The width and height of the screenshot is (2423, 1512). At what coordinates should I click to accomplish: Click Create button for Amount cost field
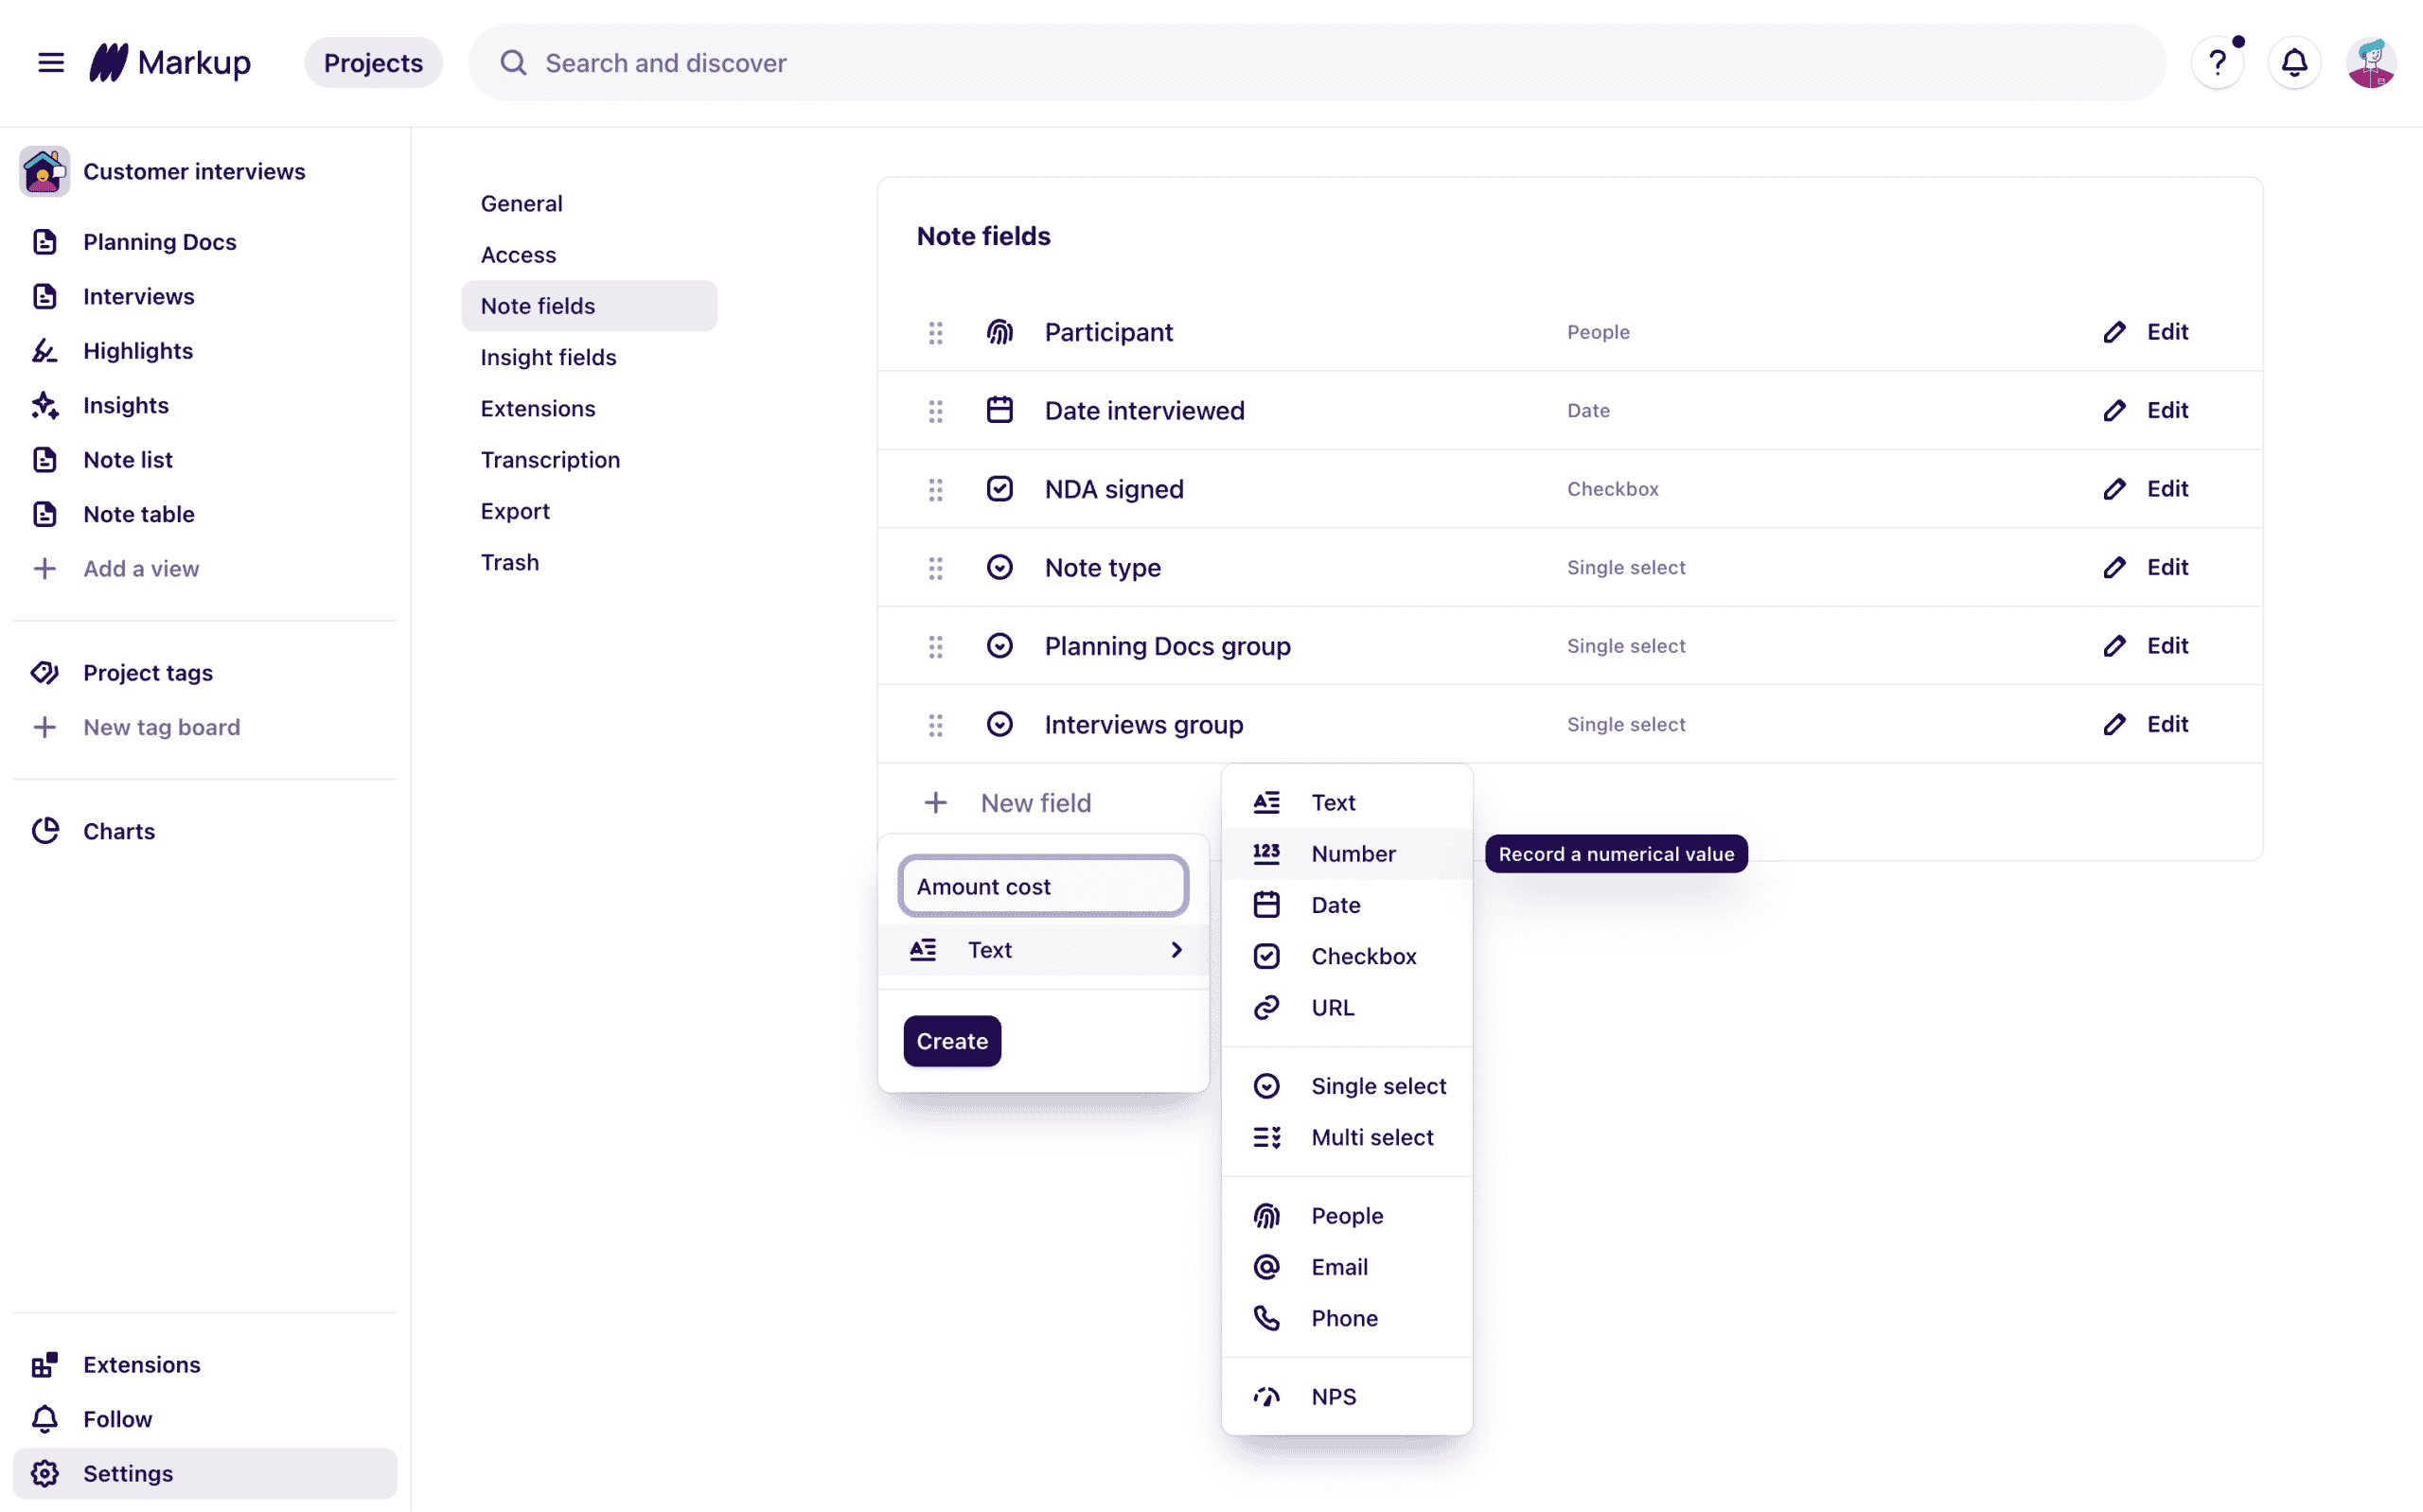pos(951,1040)
